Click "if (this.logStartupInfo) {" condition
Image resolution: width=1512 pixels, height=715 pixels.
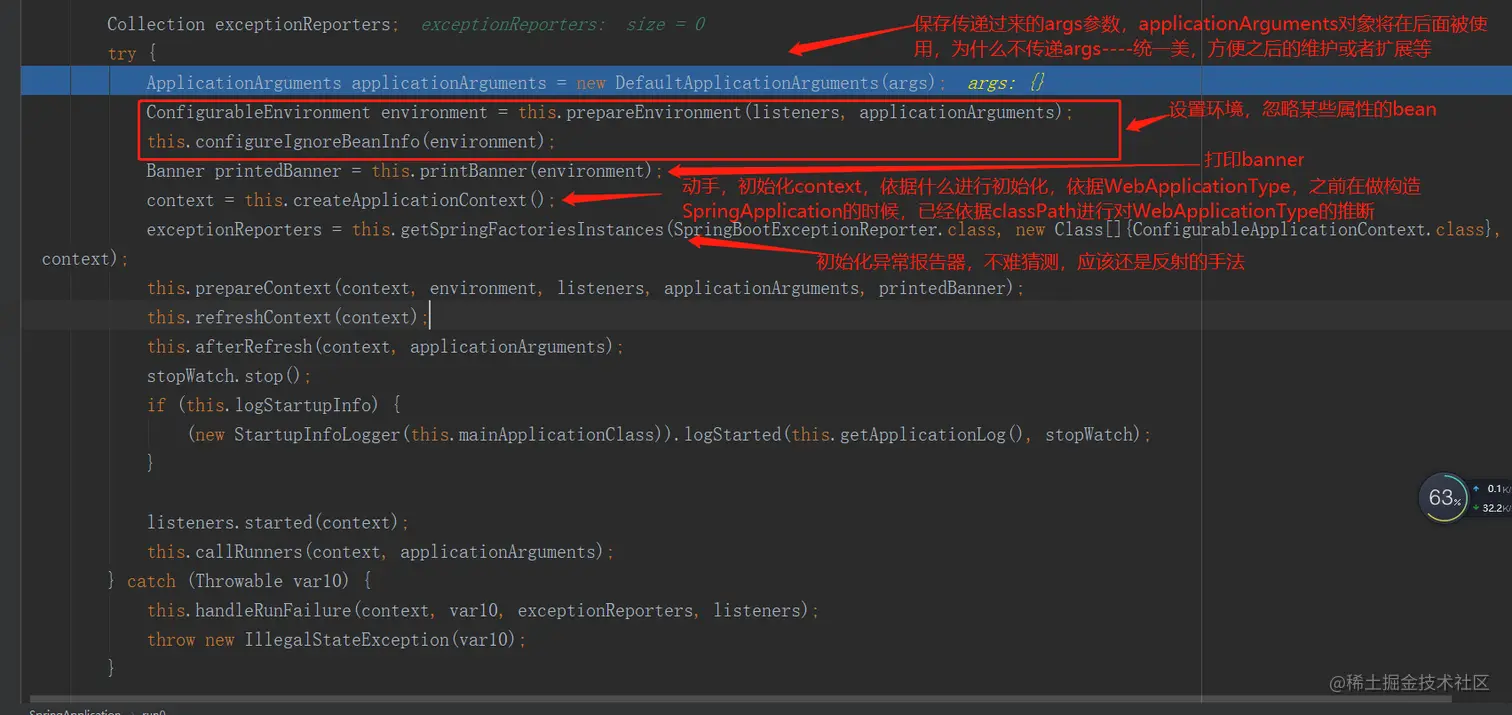[x=273, y=405]
